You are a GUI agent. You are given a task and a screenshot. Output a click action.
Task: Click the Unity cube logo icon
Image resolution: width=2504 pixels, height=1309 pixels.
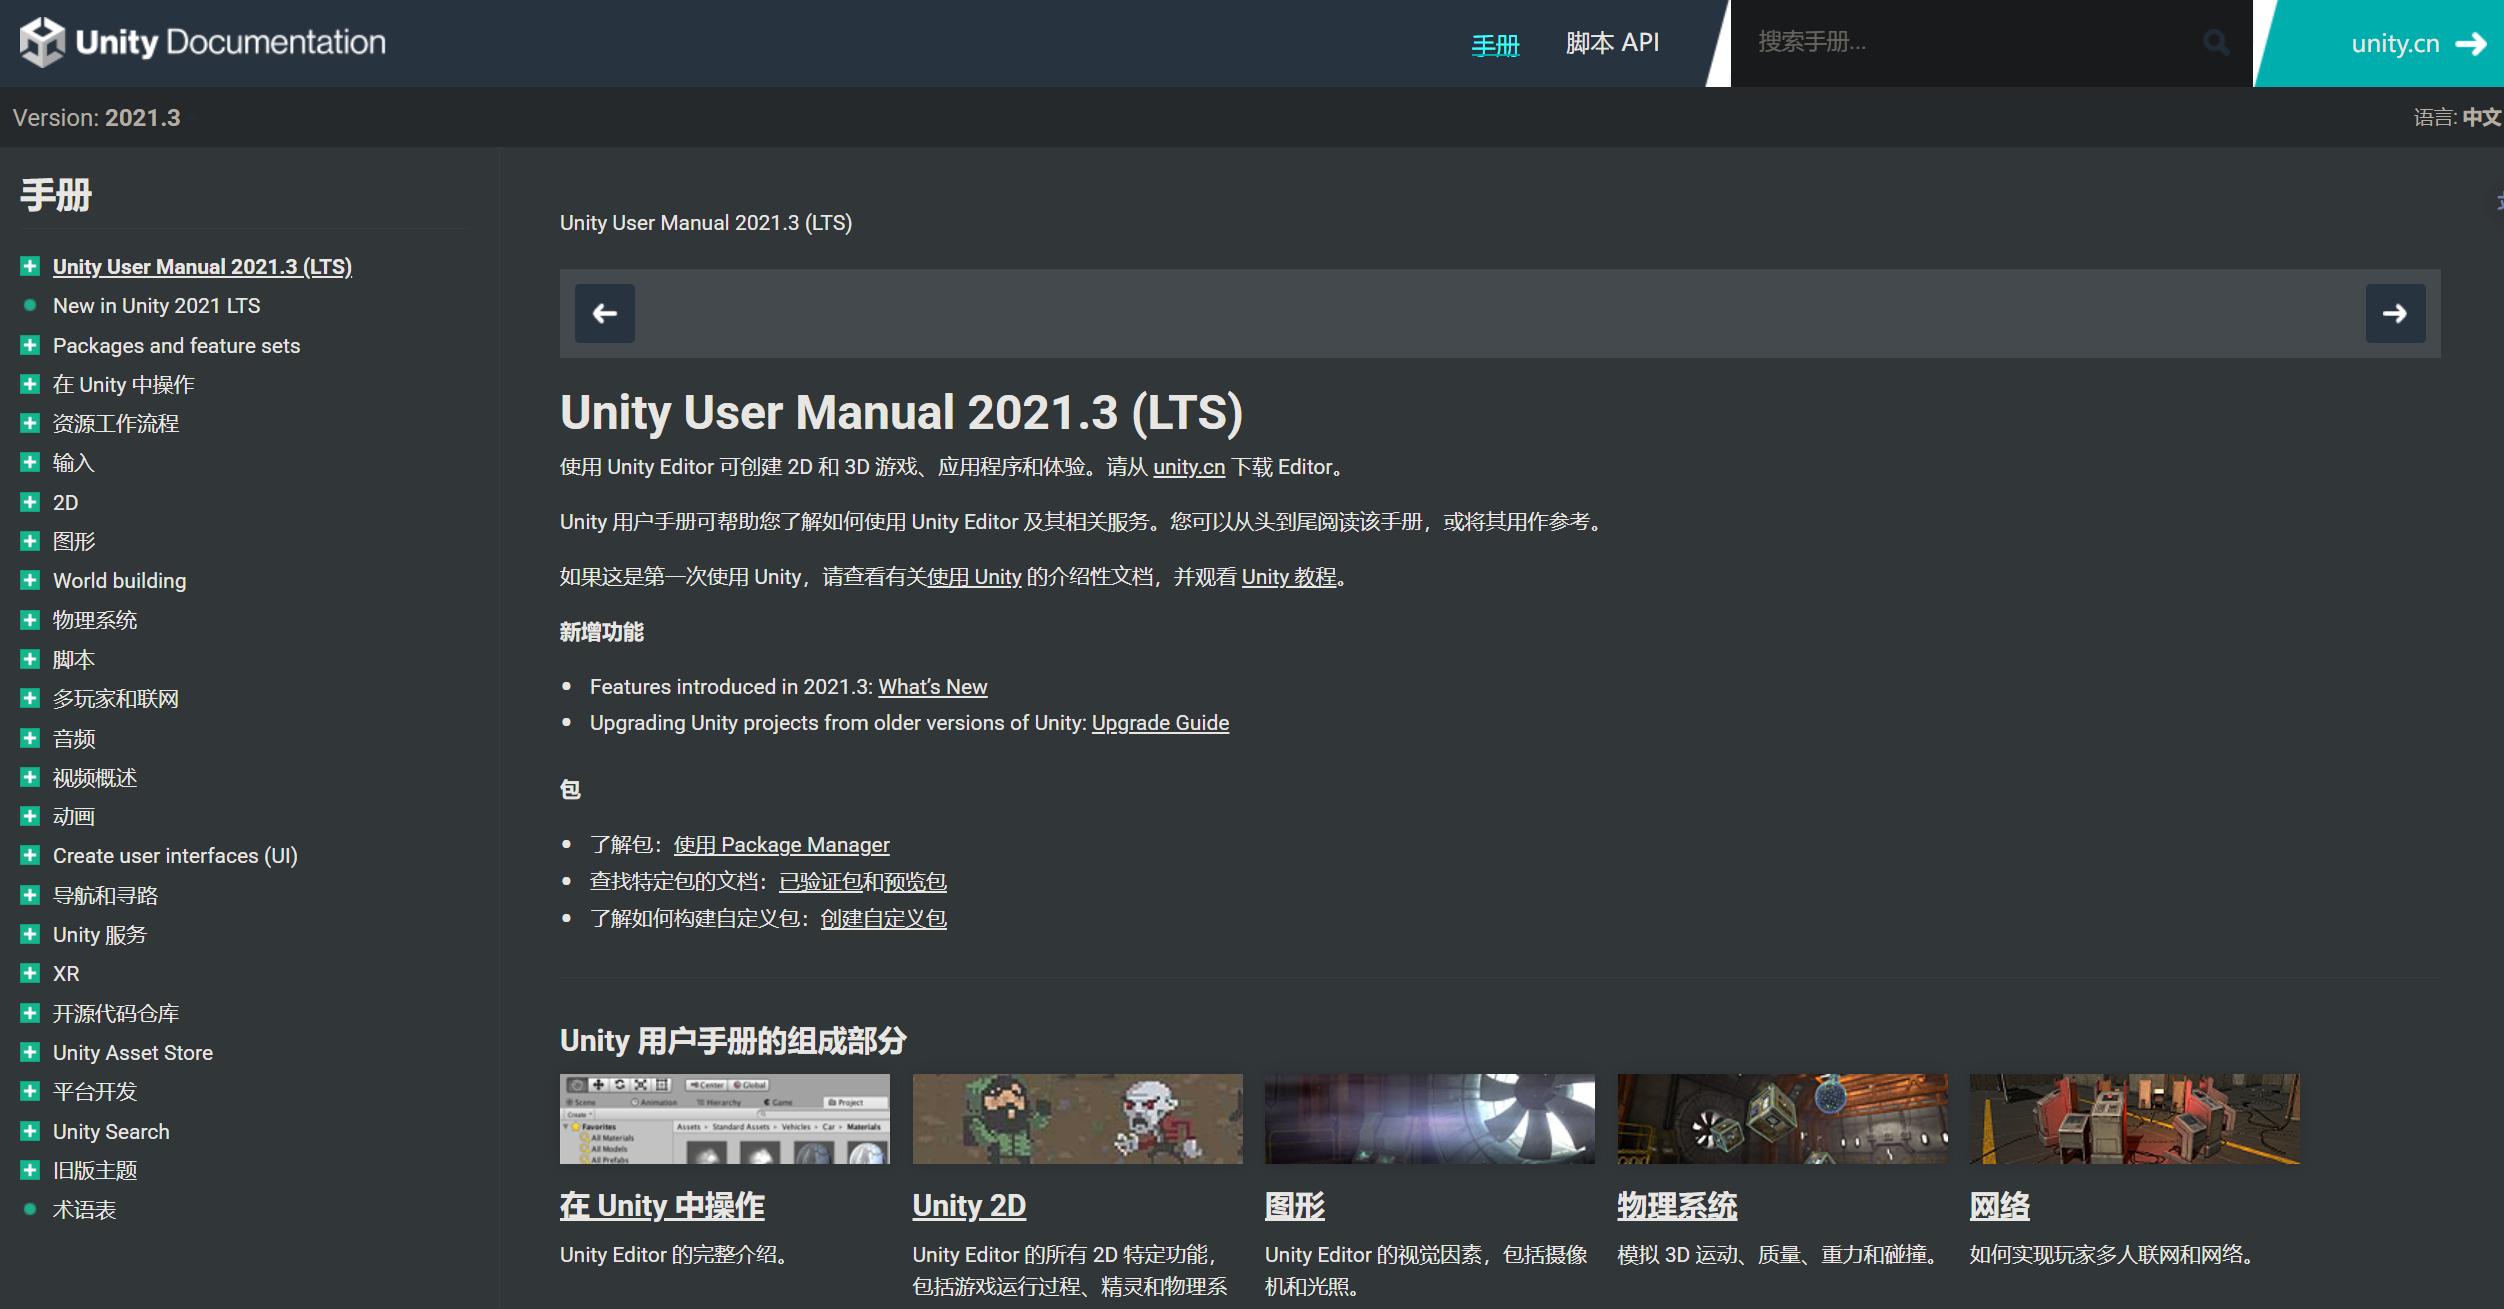click(42, 42)
